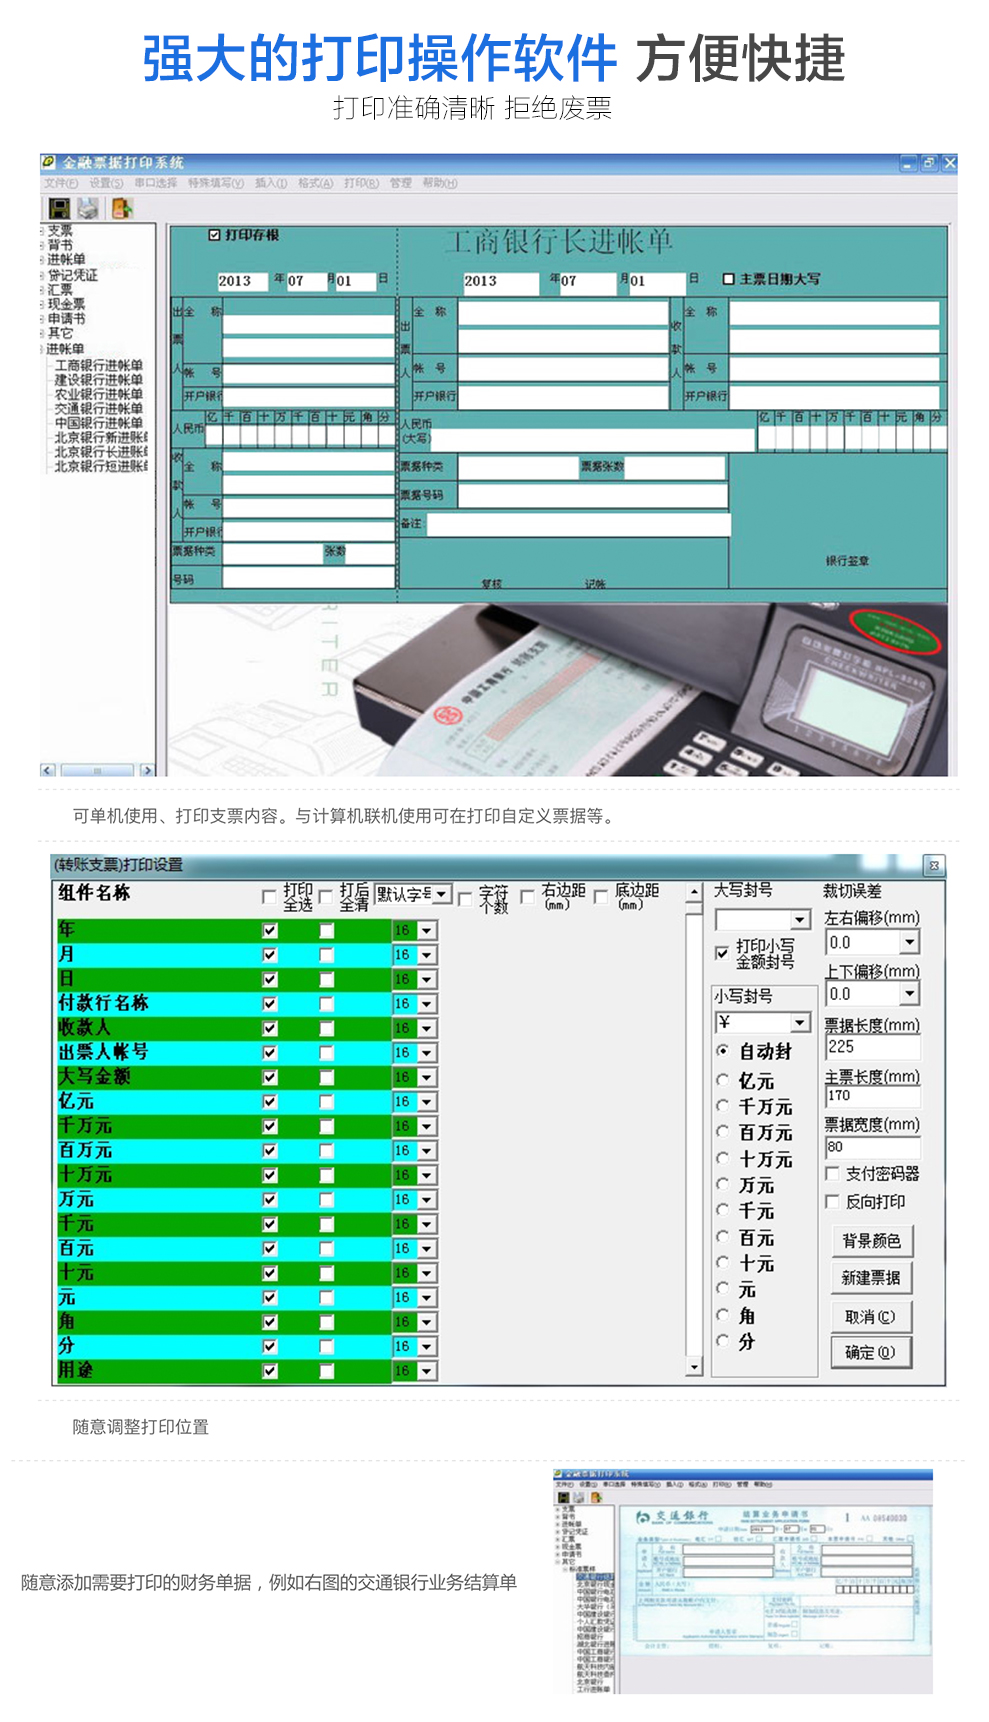
Task: Expand the 支票 tree node
Action: point(43,230)
